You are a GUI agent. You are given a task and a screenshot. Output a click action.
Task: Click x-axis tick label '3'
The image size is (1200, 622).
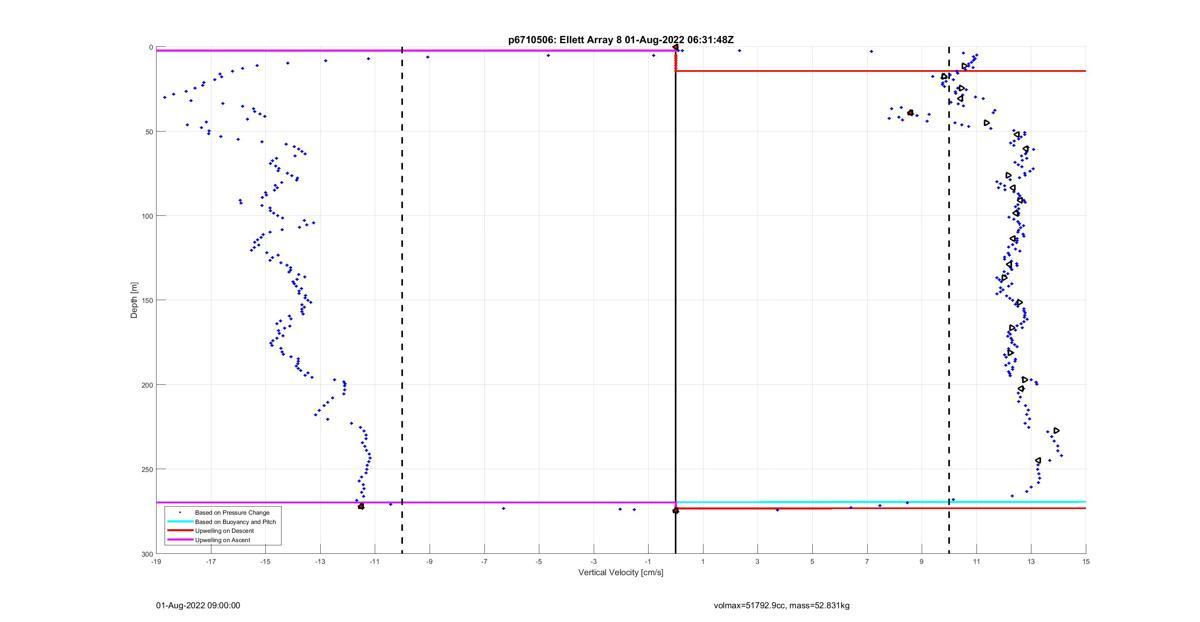click(x=757, y=560)
